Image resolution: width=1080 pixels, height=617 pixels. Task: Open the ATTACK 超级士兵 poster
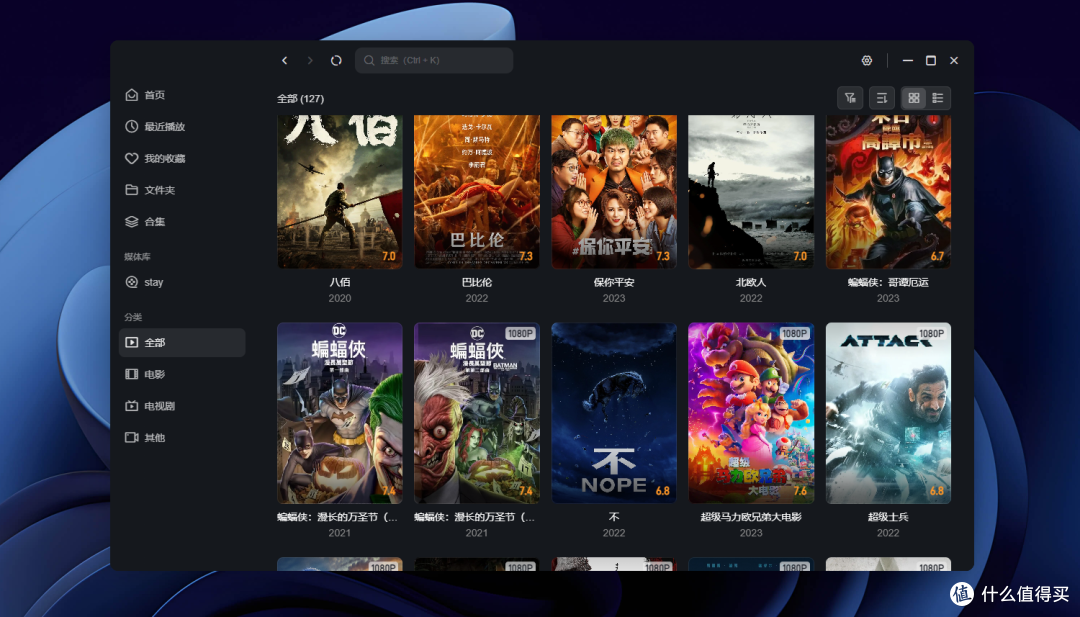coord(888,413)
